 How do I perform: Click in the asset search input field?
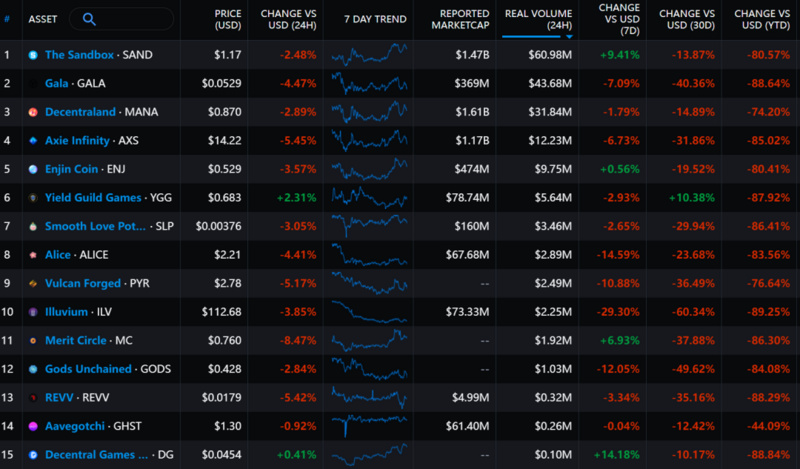(130, 19)
